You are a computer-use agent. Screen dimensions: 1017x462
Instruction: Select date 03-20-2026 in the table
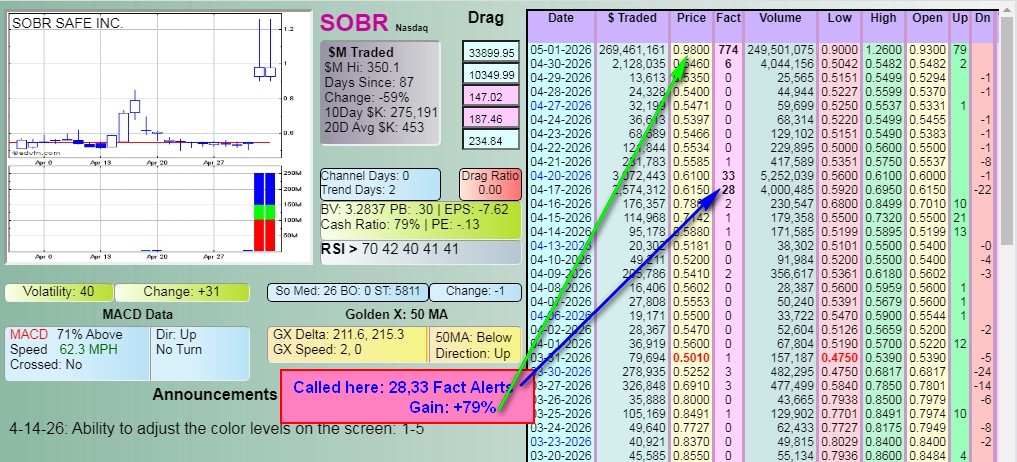(560, 456)
